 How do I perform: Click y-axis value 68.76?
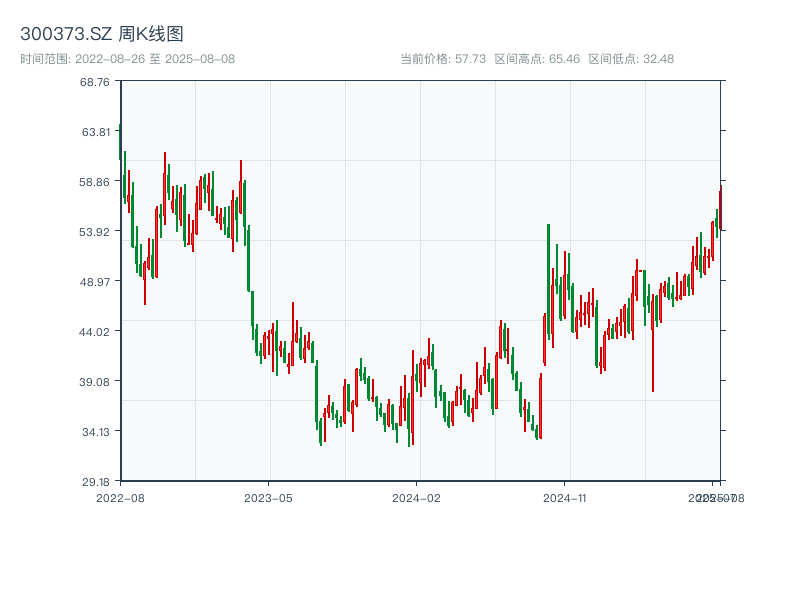click(95, 82)
